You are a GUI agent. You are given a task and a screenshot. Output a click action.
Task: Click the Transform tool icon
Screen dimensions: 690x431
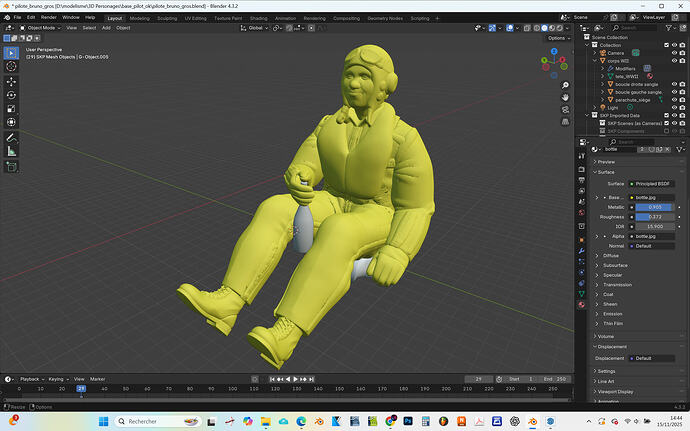(11, 123)
